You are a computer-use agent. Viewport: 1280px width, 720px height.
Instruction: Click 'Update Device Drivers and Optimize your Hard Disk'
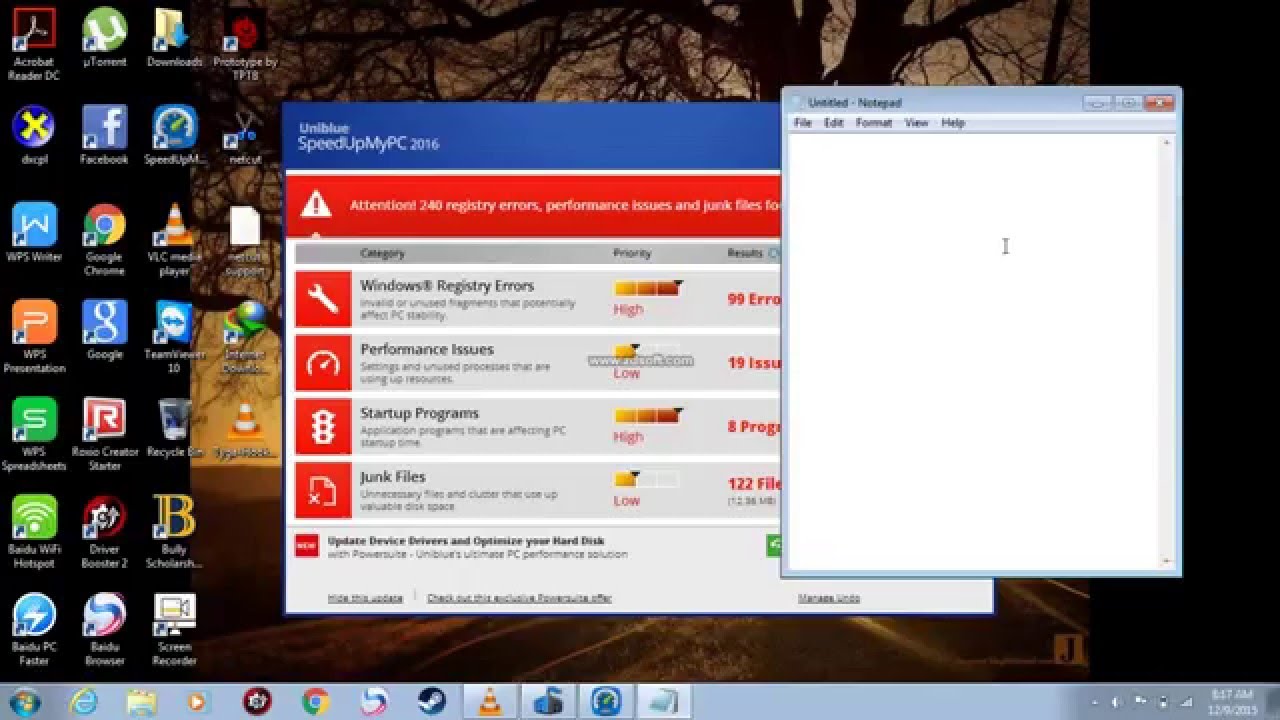click(x=466, y=541)
